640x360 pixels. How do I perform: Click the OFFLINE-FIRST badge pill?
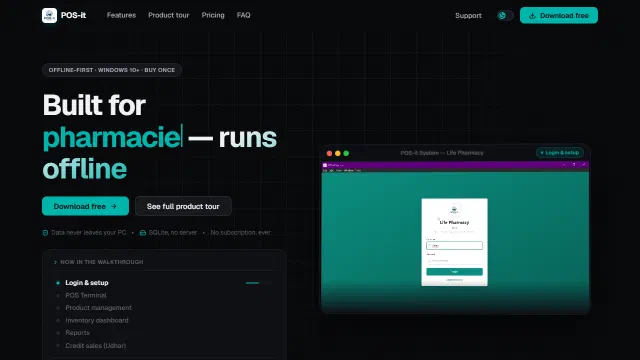point(112,70)
